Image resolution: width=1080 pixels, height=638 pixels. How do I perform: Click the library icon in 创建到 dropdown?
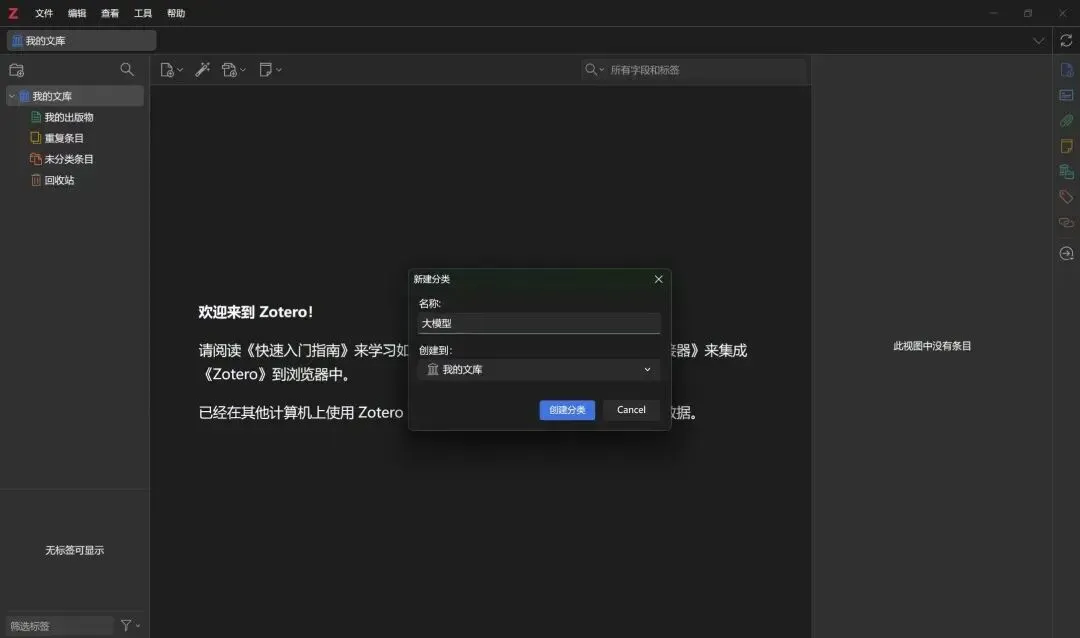pyautogui.click(x=433, y=370)
